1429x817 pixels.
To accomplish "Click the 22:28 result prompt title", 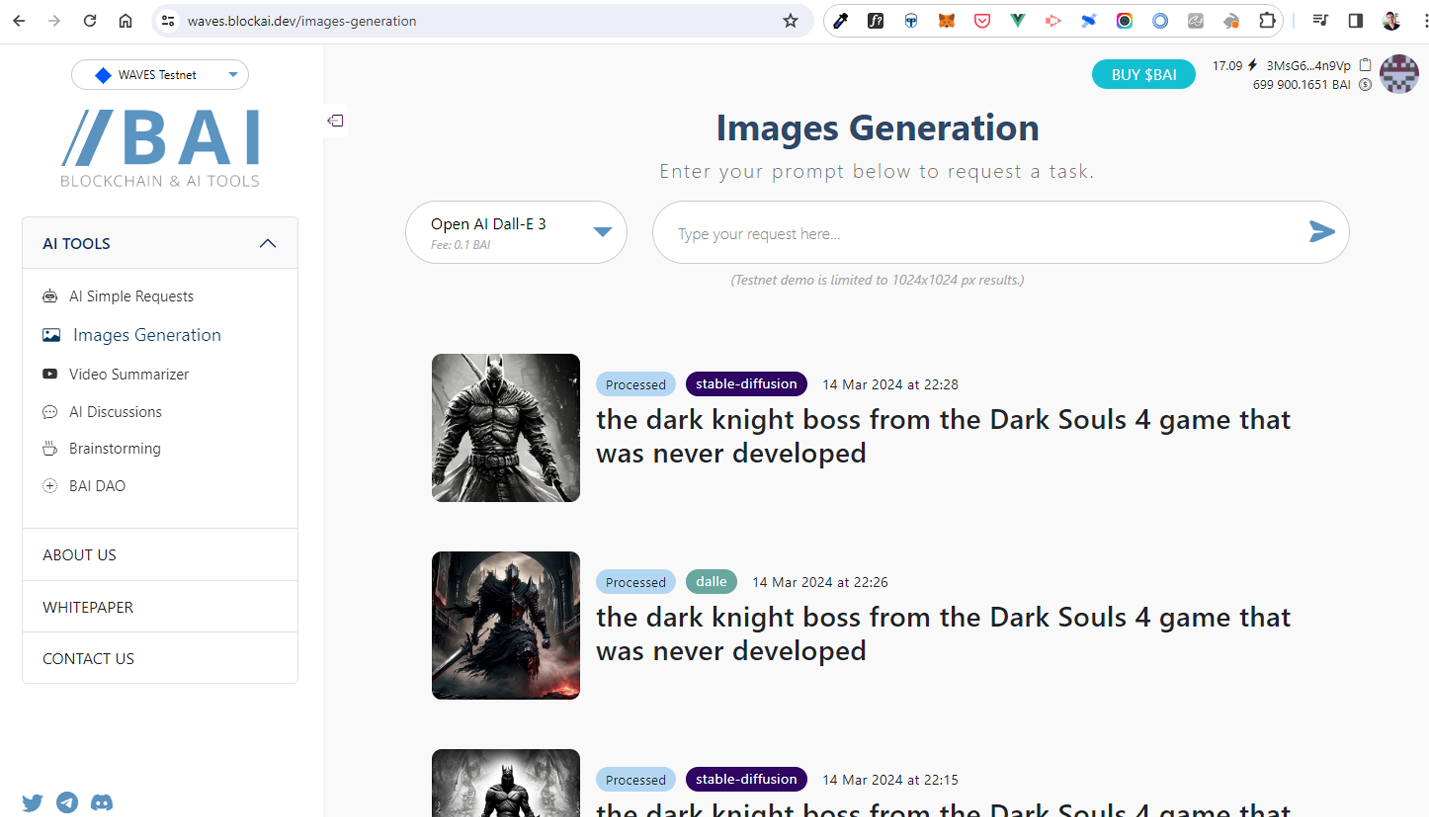I will (943, 436).
